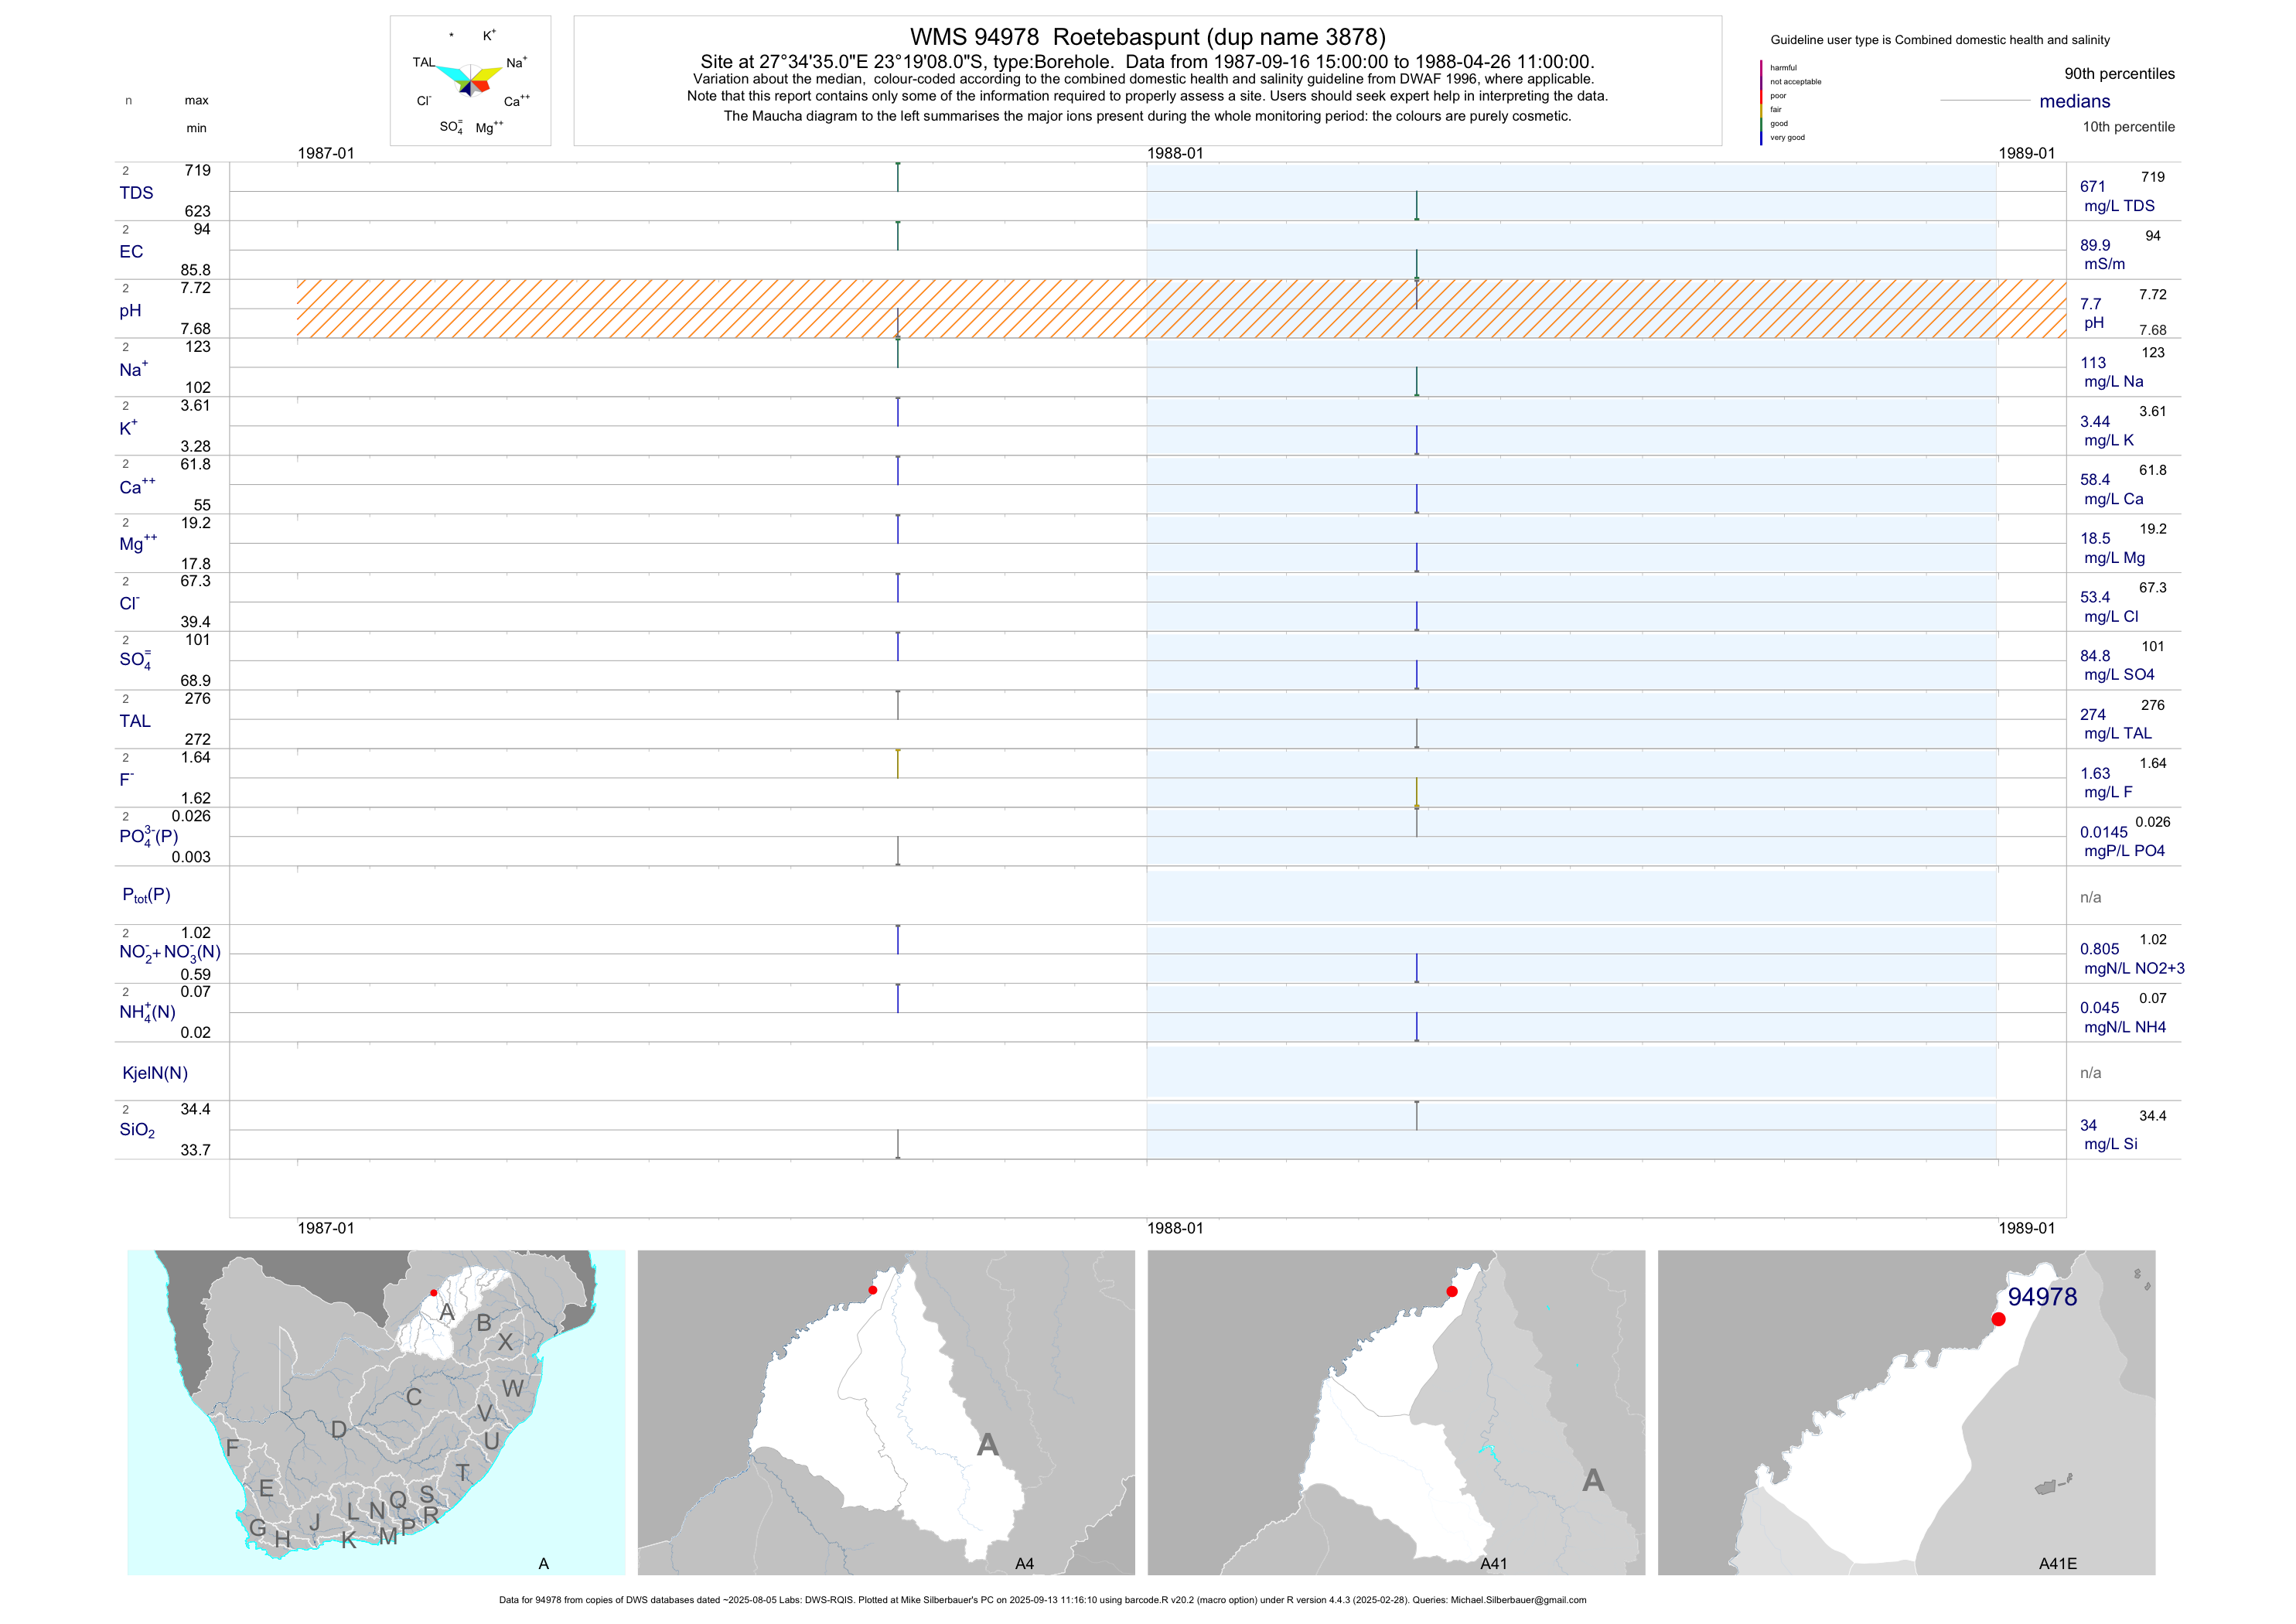The width and height of the screenshot is (2296, 1624).
Task: Select the pH row label
Action: [130, 311]
